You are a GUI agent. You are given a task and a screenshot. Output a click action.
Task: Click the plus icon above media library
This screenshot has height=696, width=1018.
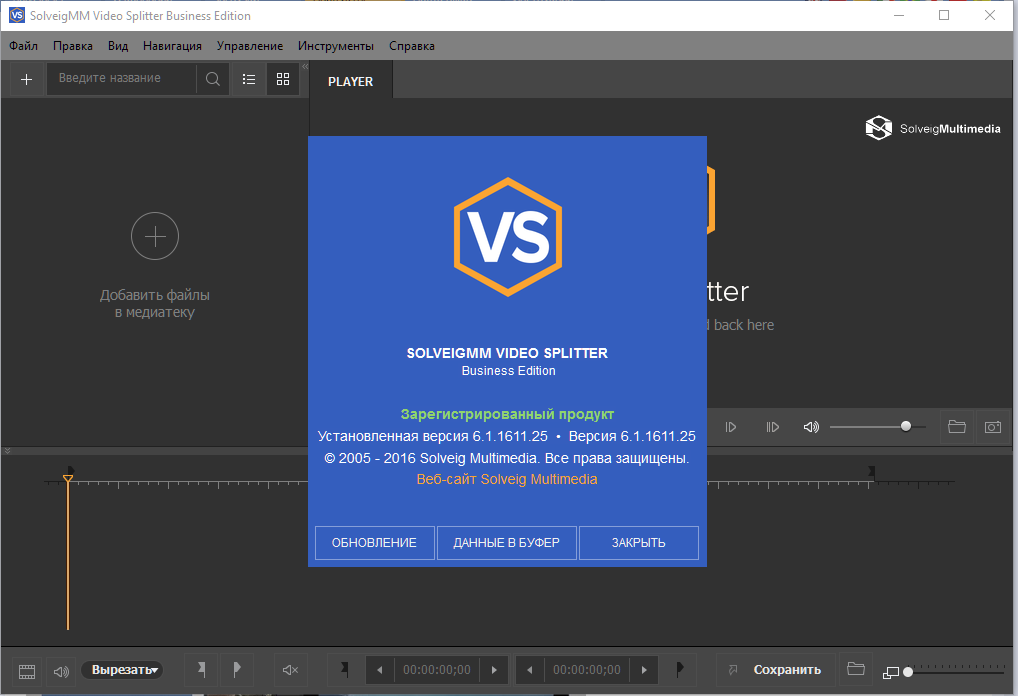click(26, 79)
